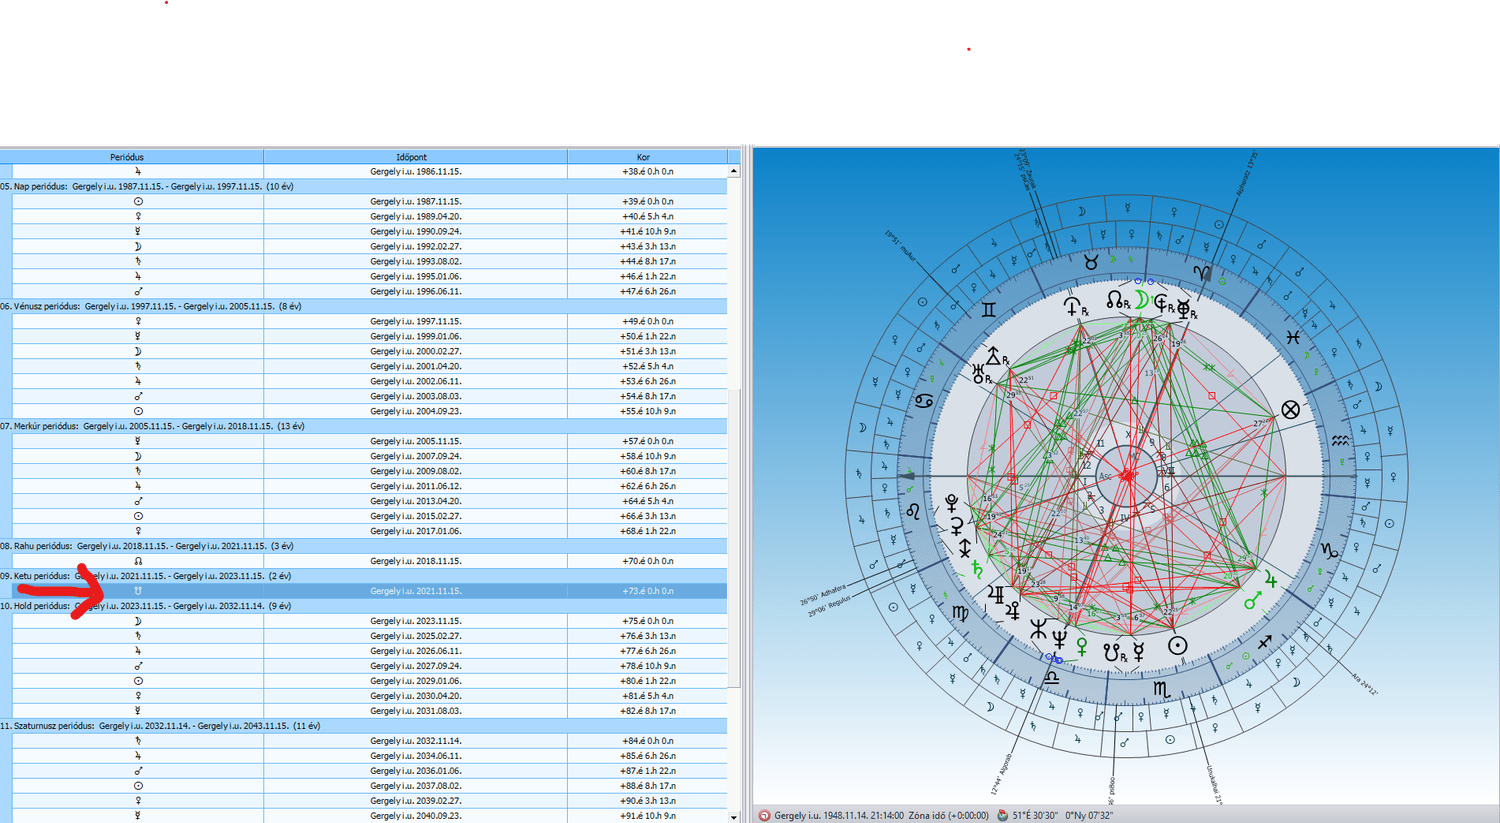Select the Rahu row dated 2018.11.15
Screen dimensions: 1500x823
click(415, 561)
